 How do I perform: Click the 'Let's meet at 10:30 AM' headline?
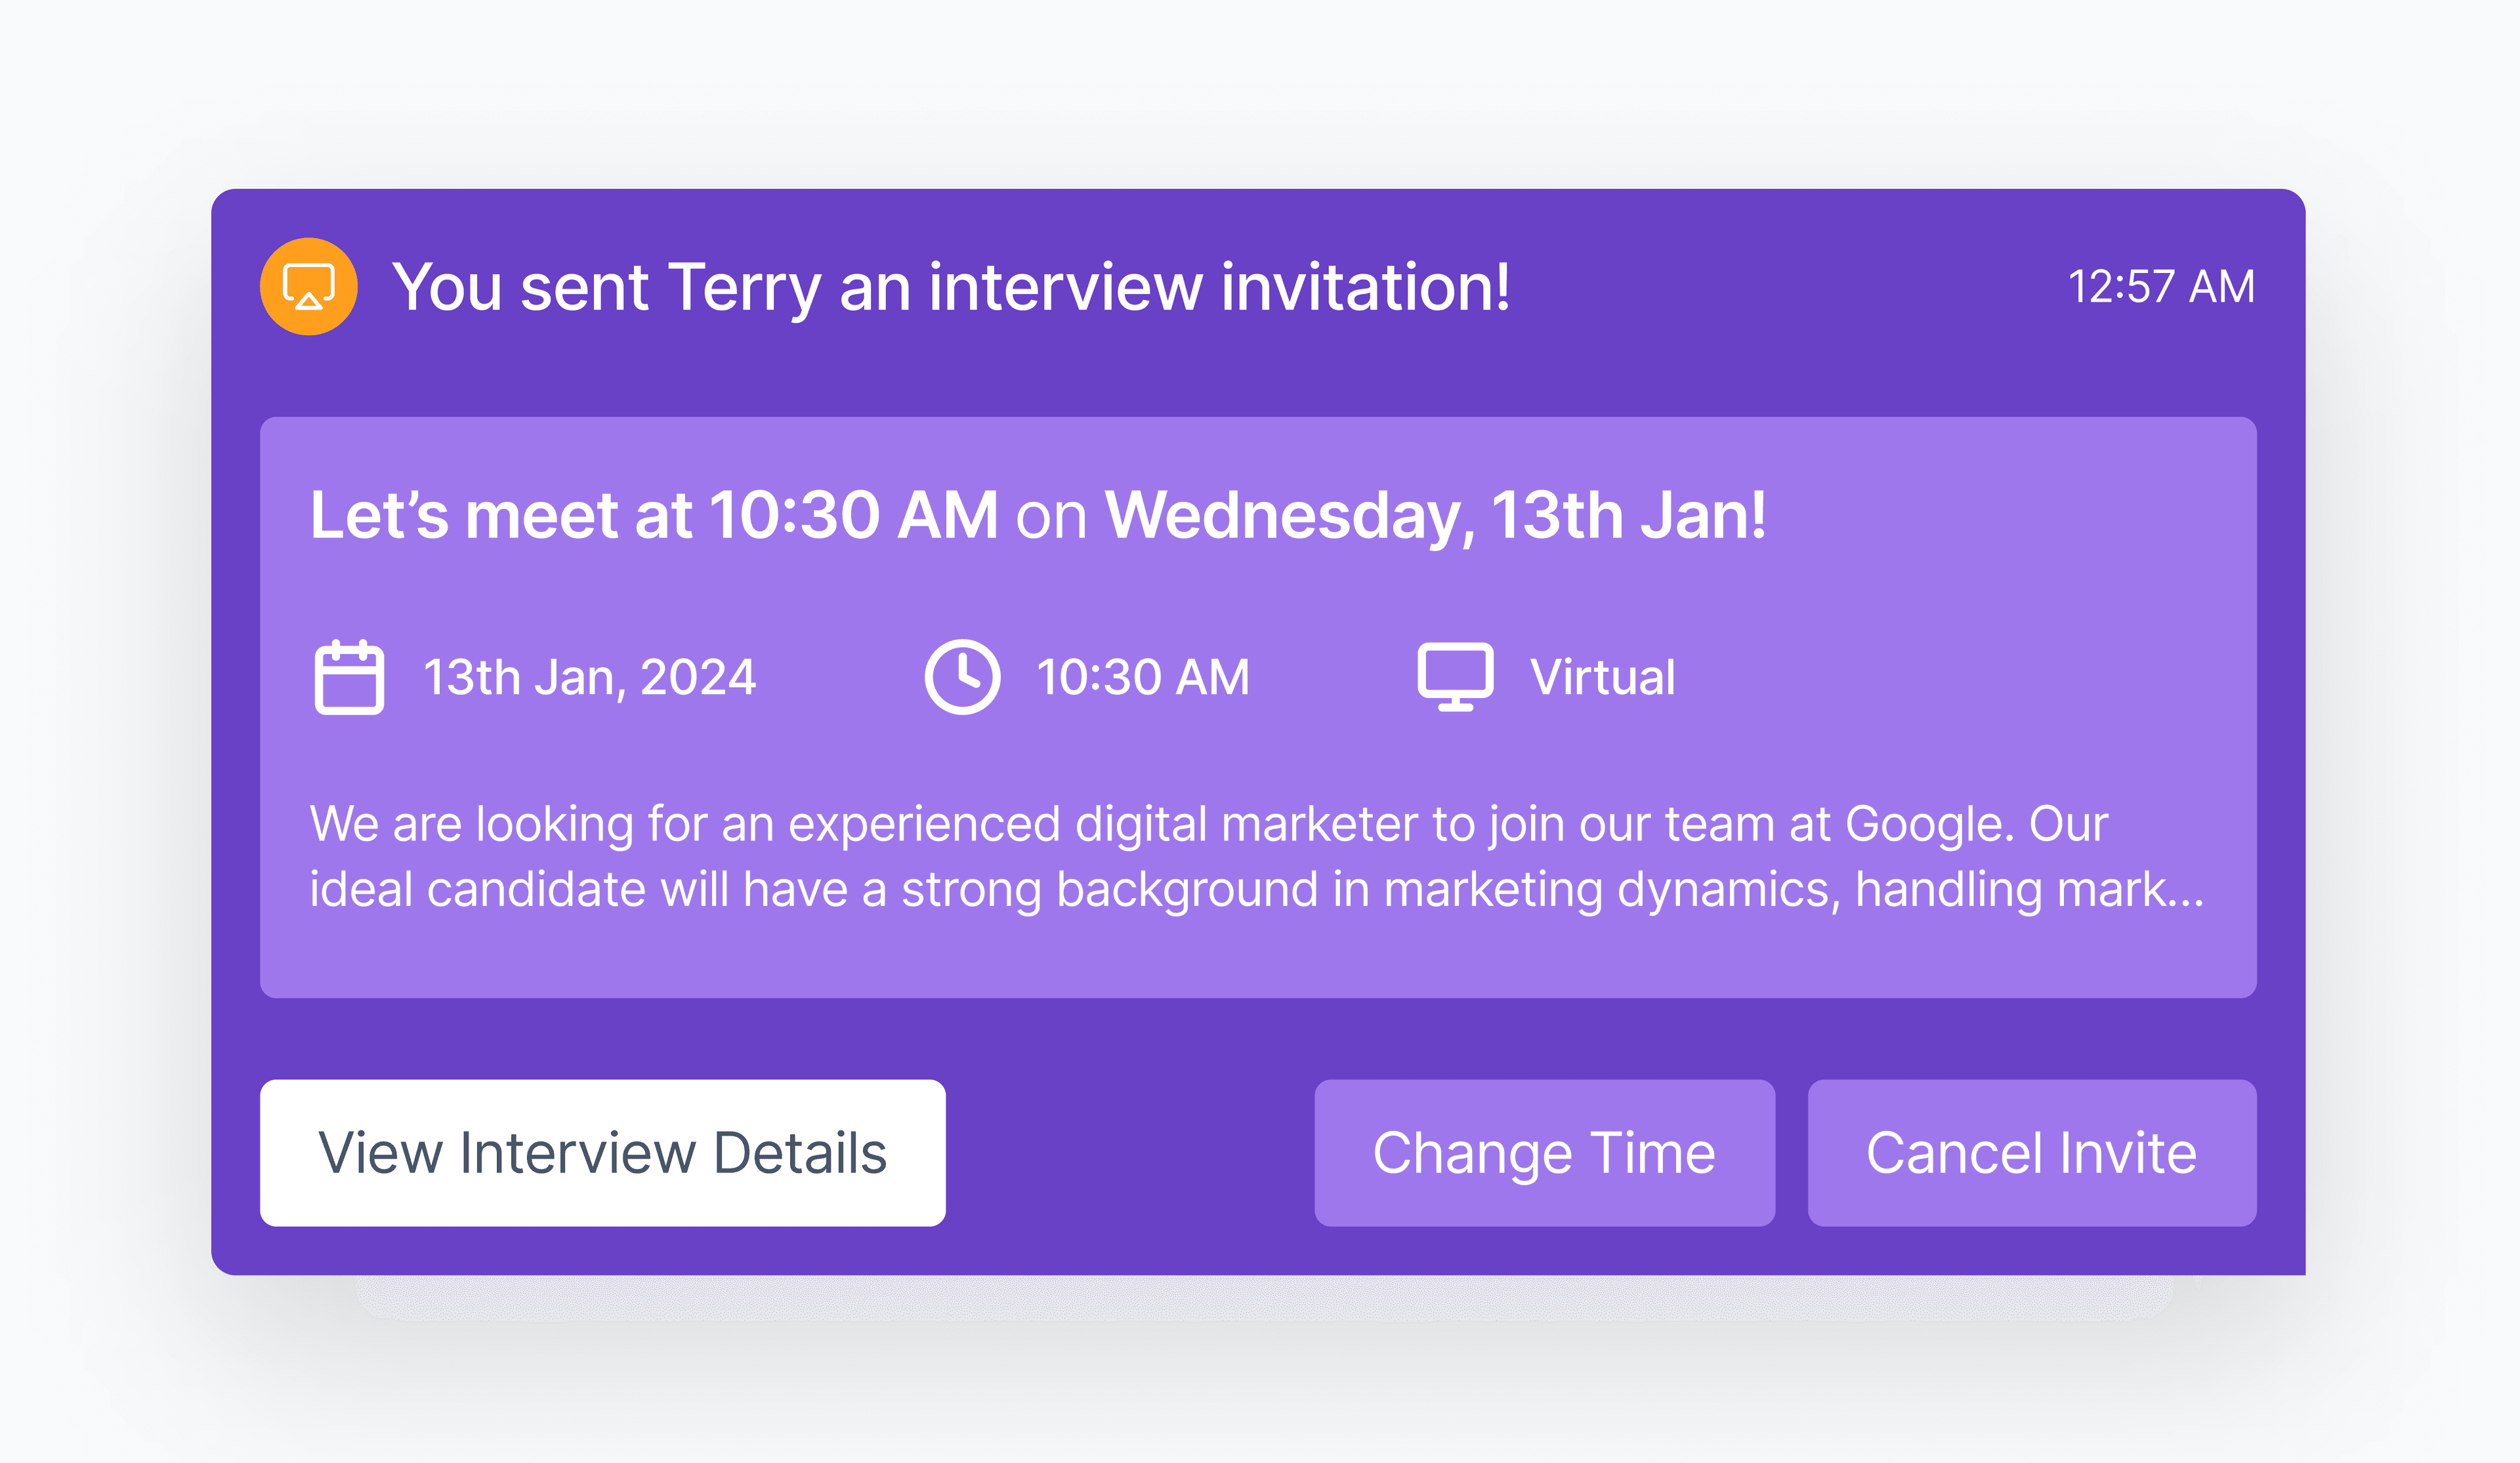(x=1038, y=516)
